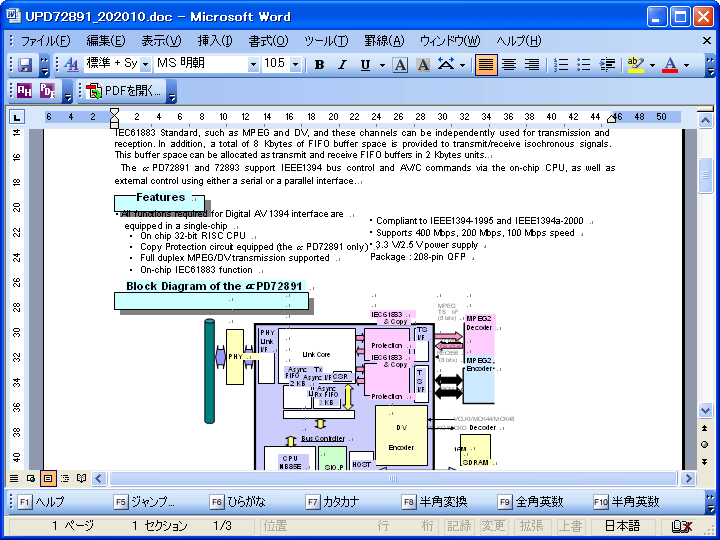The image size is (720, 540).
Task: Open the 編集(E) menu
Action: click(106, 41)
